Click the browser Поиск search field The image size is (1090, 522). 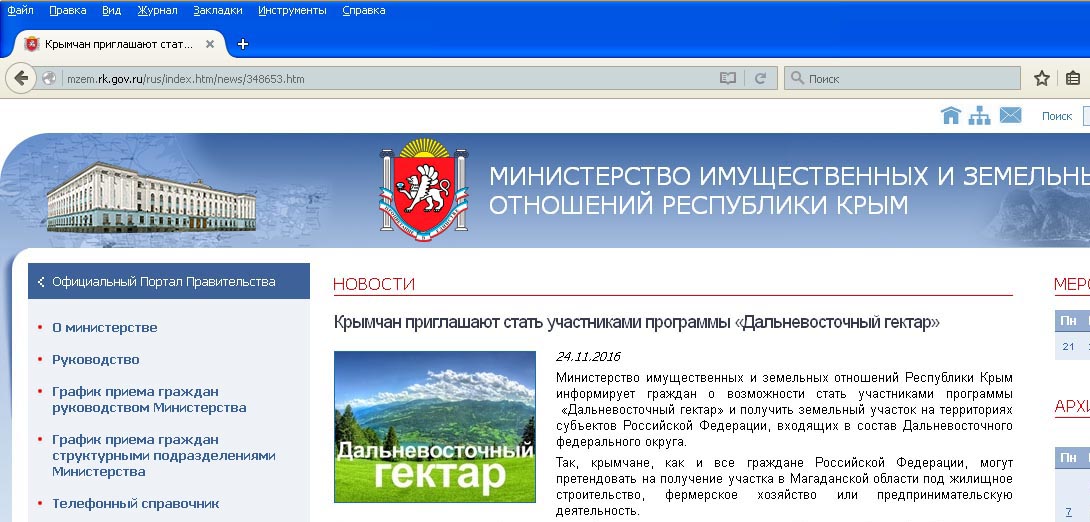[902, 79]
